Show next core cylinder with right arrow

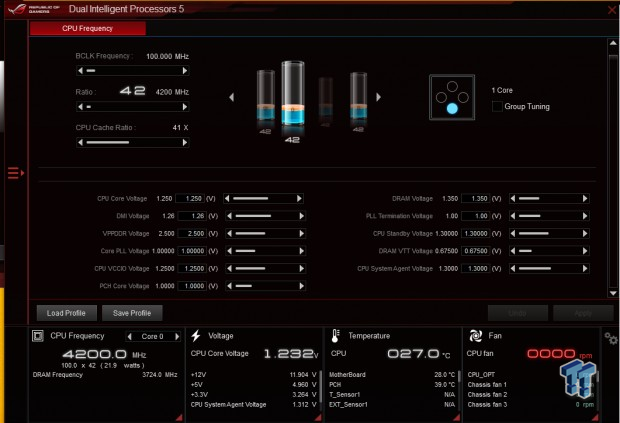tap(378, 97)
